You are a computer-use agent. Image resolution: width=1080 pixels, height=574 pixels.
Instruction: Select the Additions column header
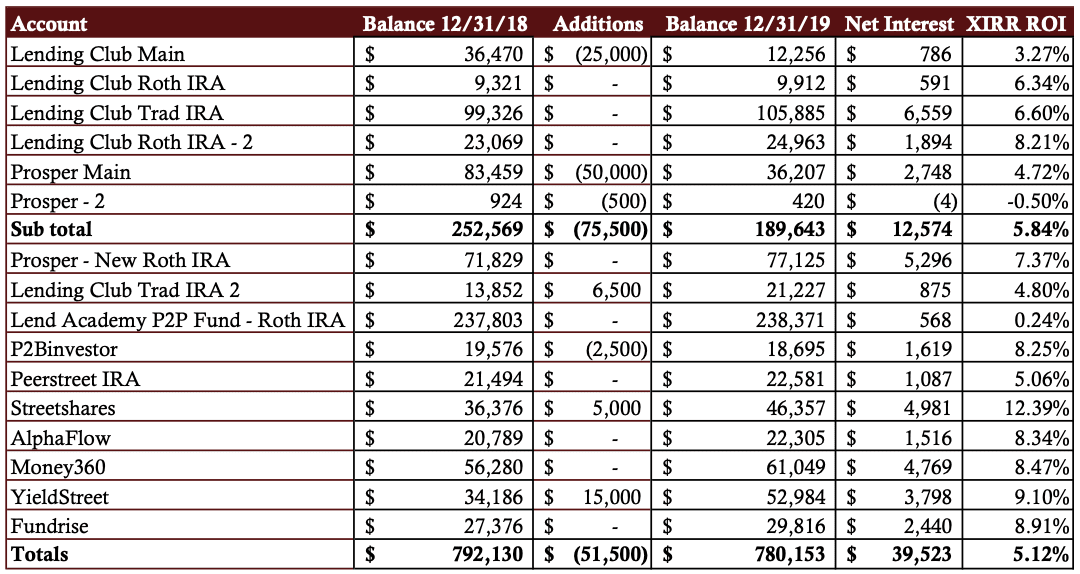[x=598, y=24]
